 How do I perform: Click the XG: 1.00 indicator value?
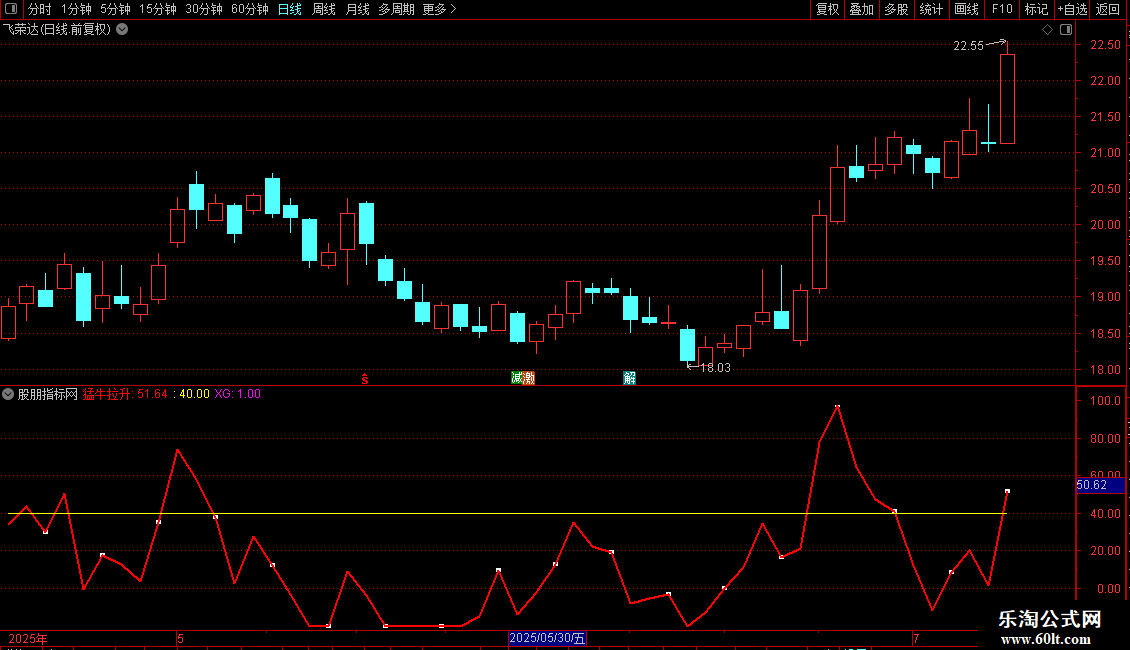tap(238, 394)
